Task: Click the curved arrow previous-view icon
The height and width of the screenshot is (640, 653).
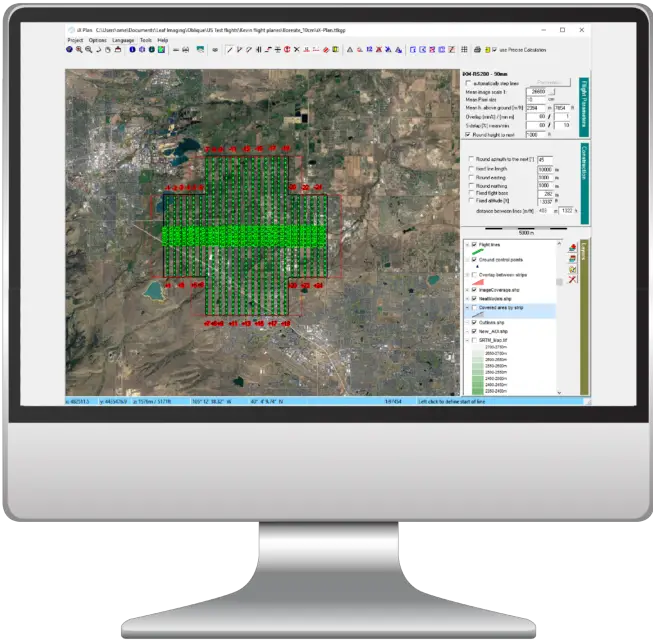Action: coord(99,50)
